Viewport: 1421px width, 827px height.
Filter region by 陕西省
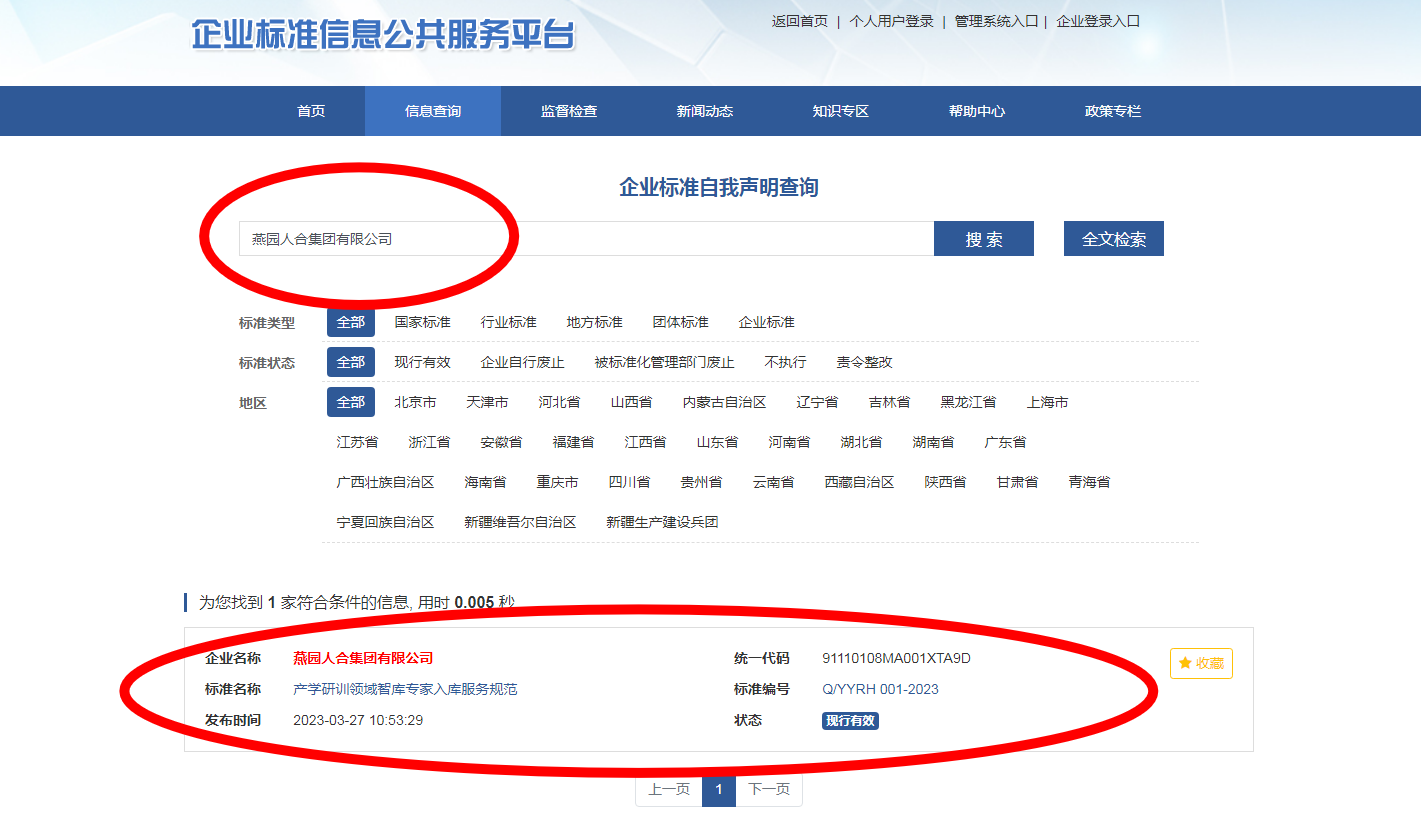pos(946,482)
